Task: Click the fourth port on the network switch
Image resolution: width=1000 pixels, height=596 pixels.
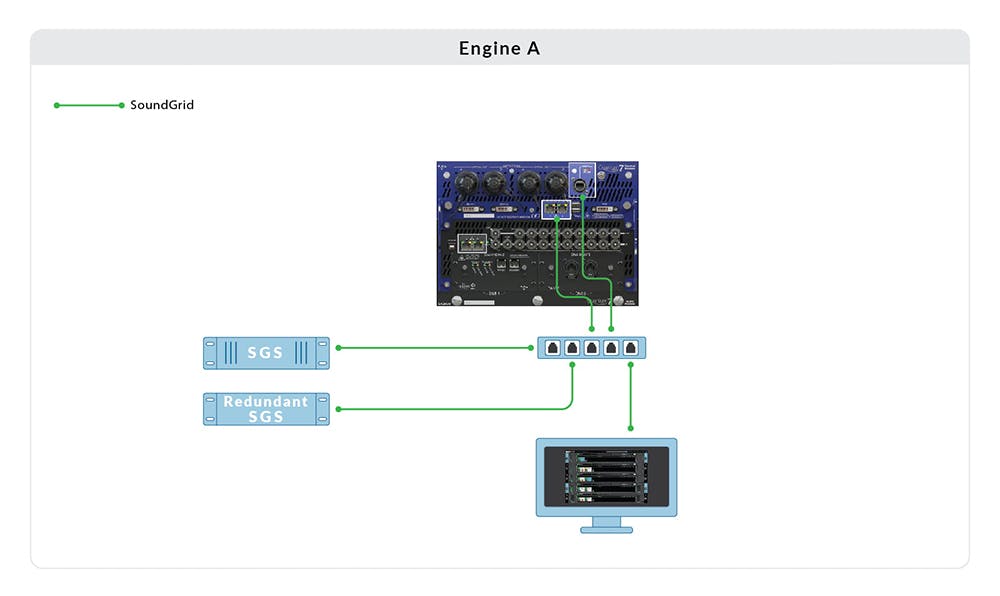Action: pyautogui.click(x=611, y=348)
